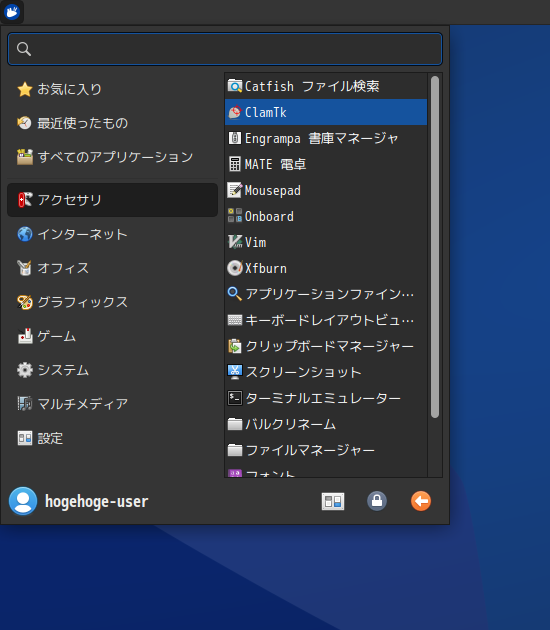Select the グラフィックス category label
The width and height of the screenshot is (550, 630).
82,302
